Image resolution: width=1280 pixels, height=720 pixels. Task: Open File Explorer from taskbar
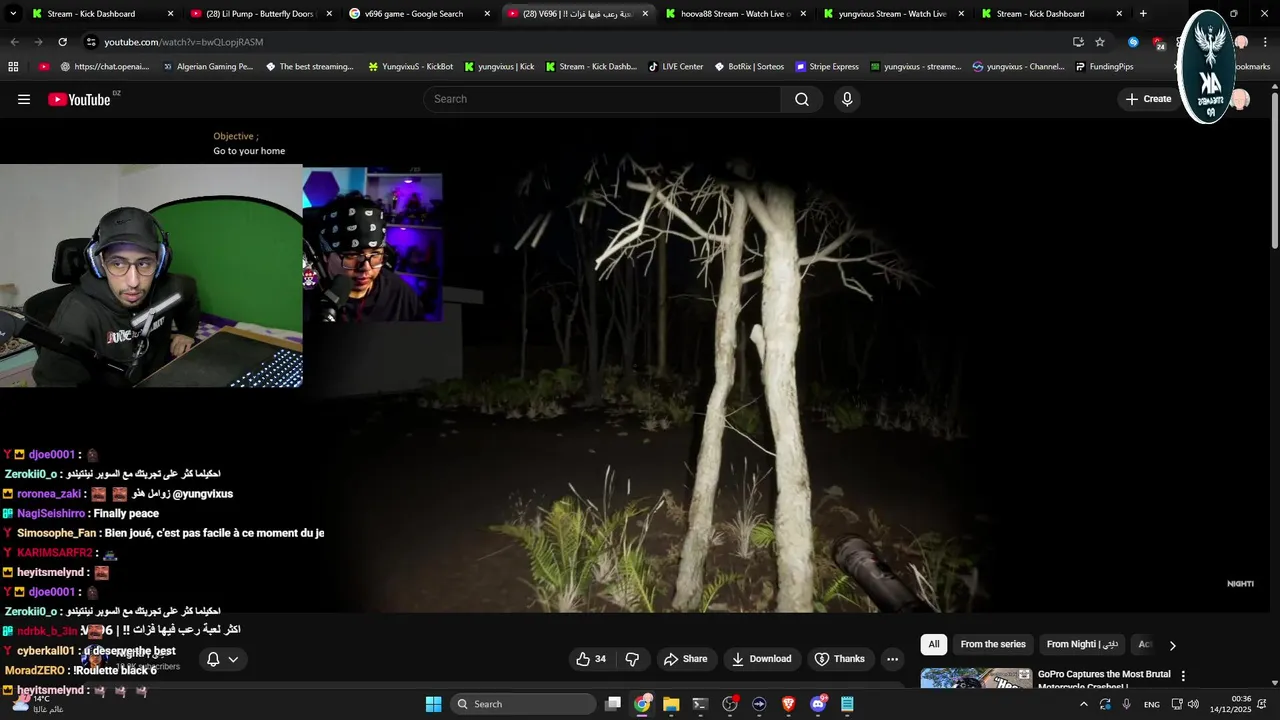coord(671,704)
